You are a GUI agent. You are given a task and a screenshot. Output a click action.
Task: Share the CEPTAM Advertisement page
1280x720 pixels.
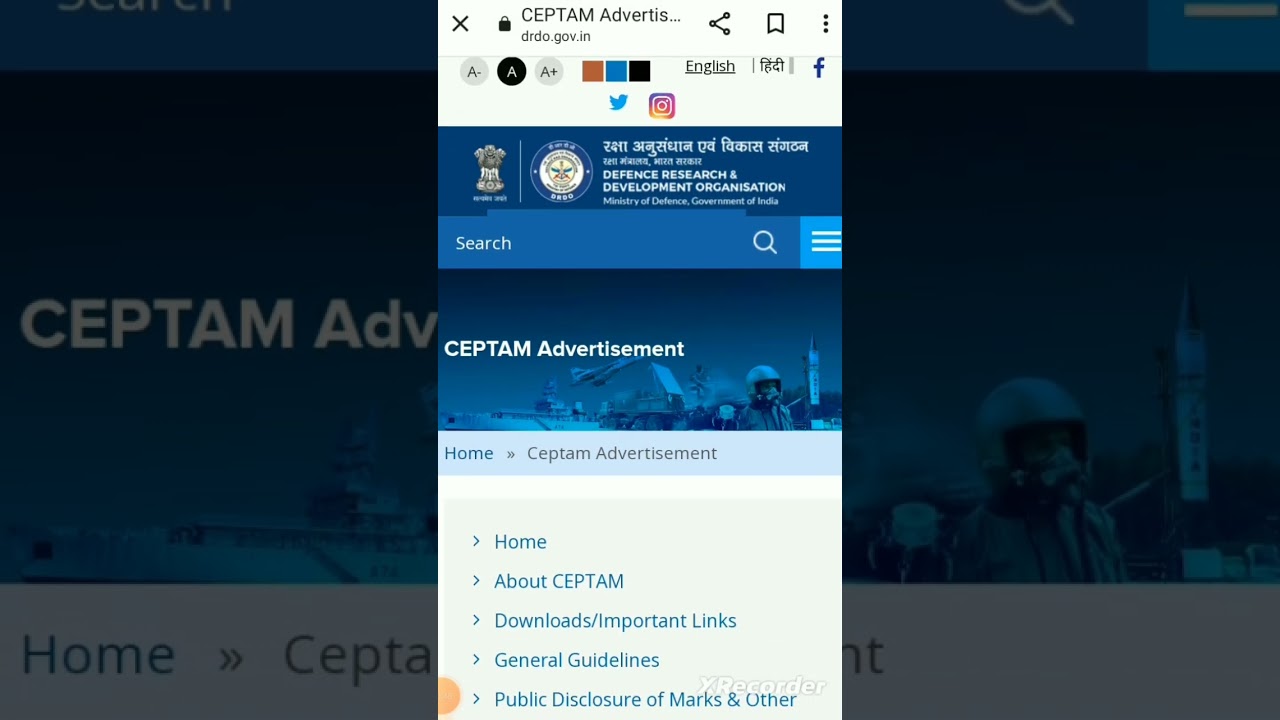(719, 24)
